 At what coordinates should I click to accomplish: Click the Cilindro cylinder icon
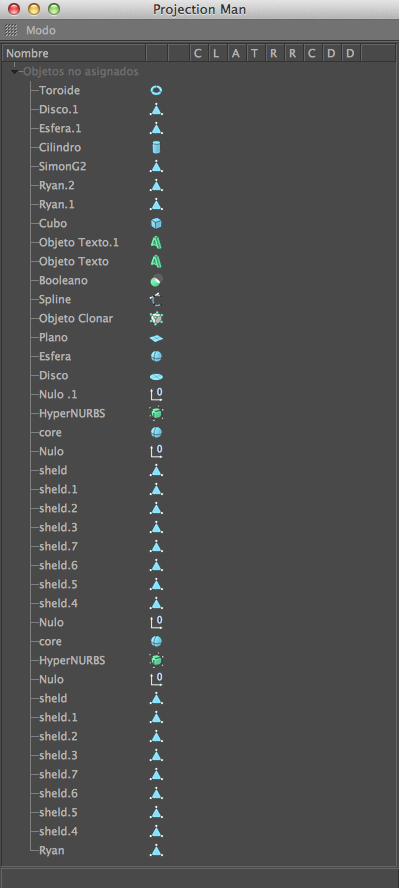(x=157, y=147)
